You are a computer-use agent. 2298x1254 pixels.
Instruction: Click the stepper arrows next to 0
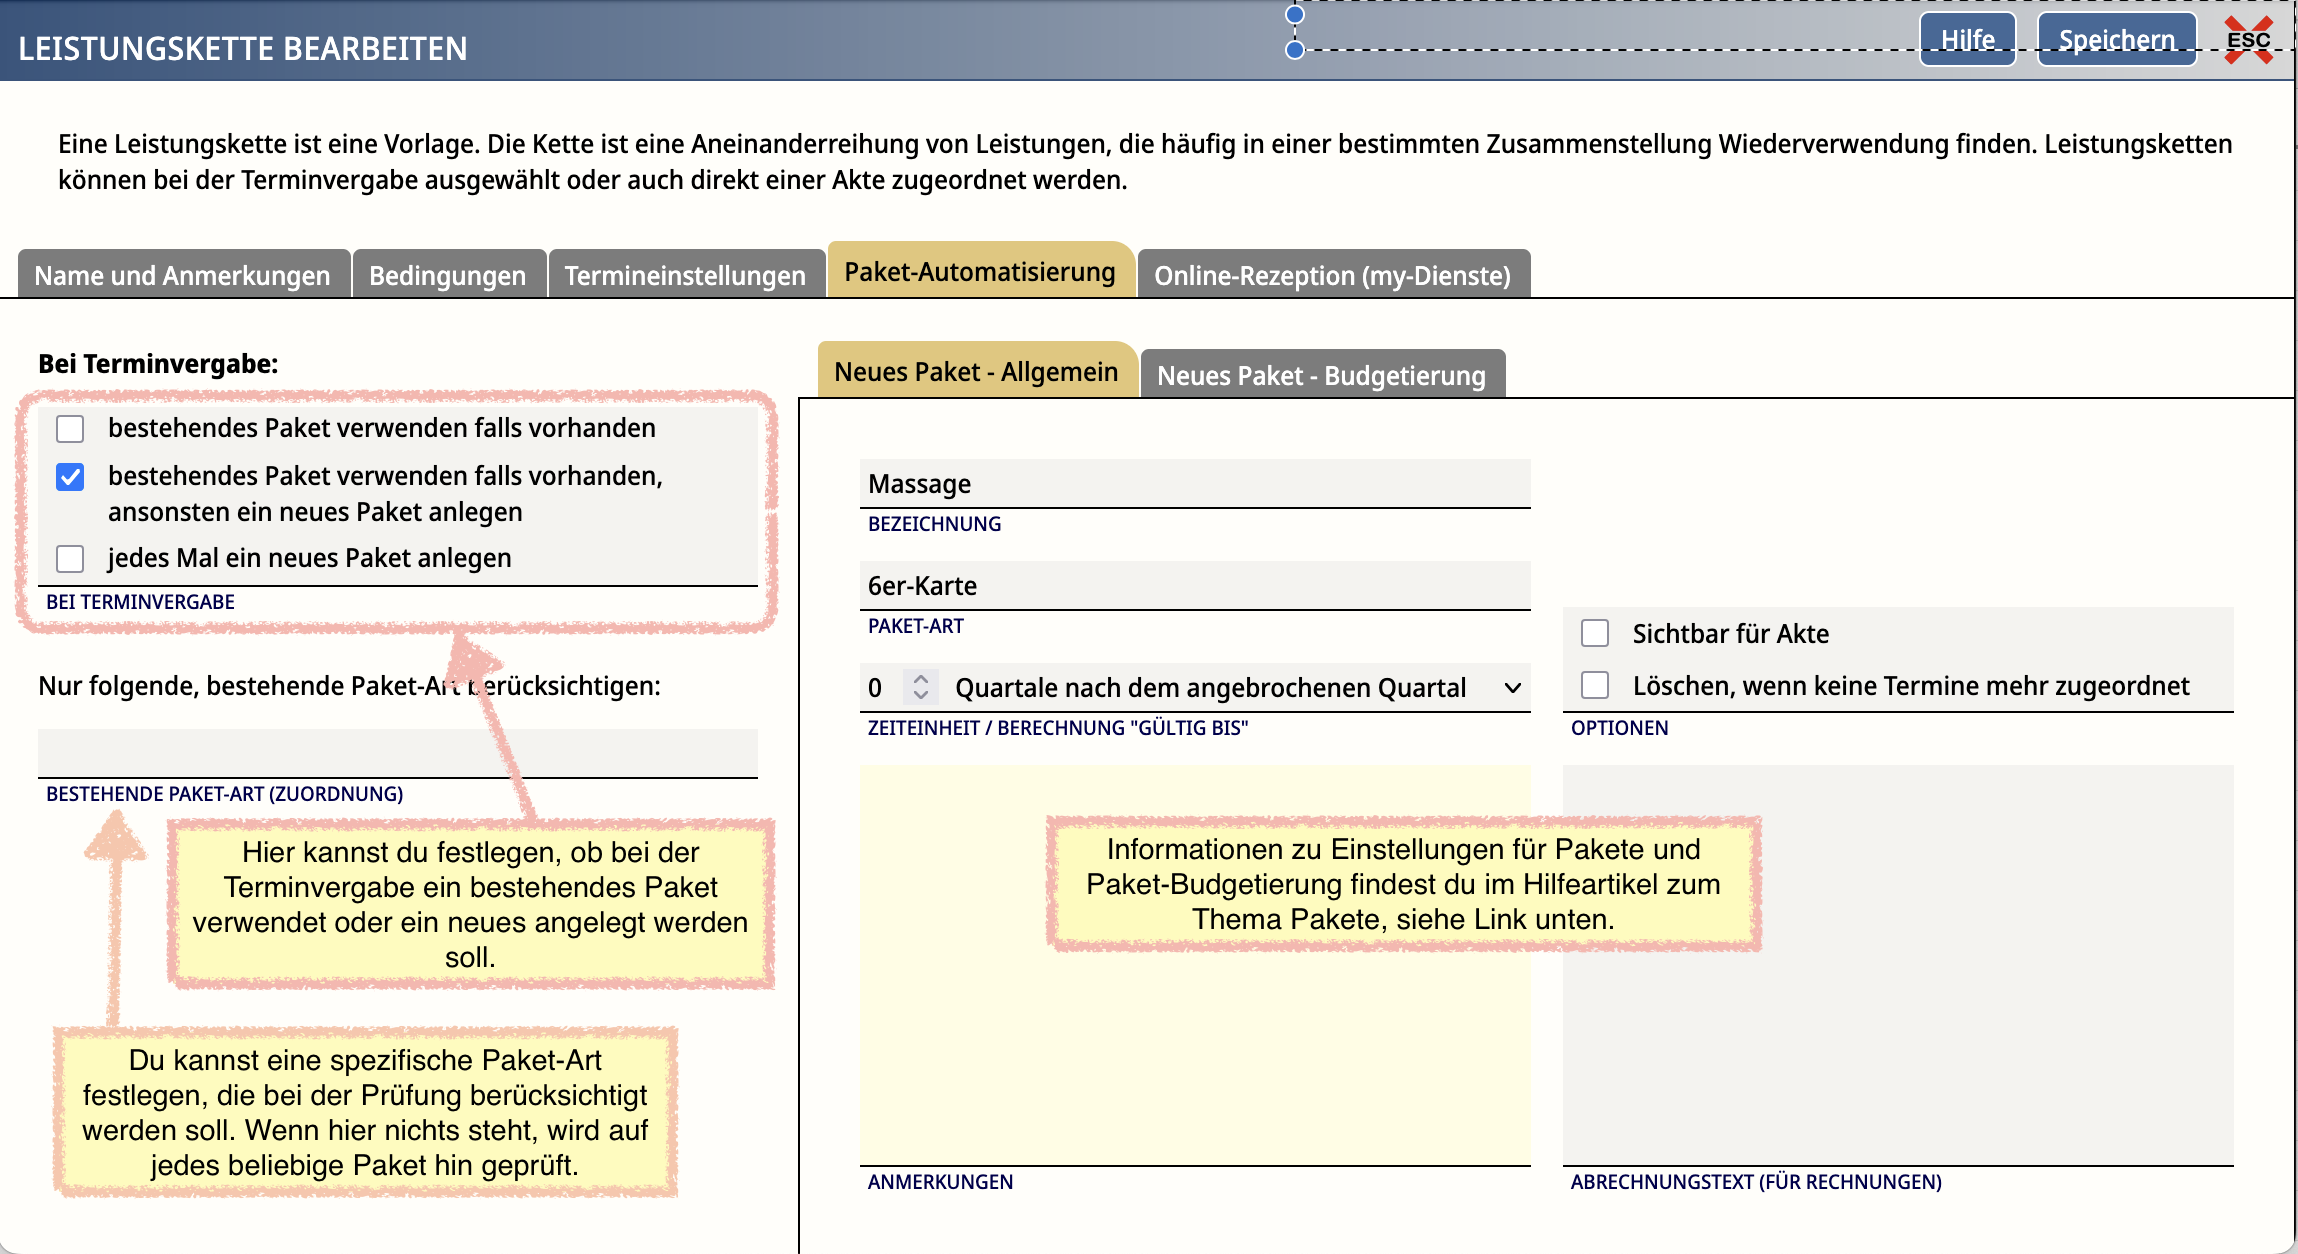[921, 687]
